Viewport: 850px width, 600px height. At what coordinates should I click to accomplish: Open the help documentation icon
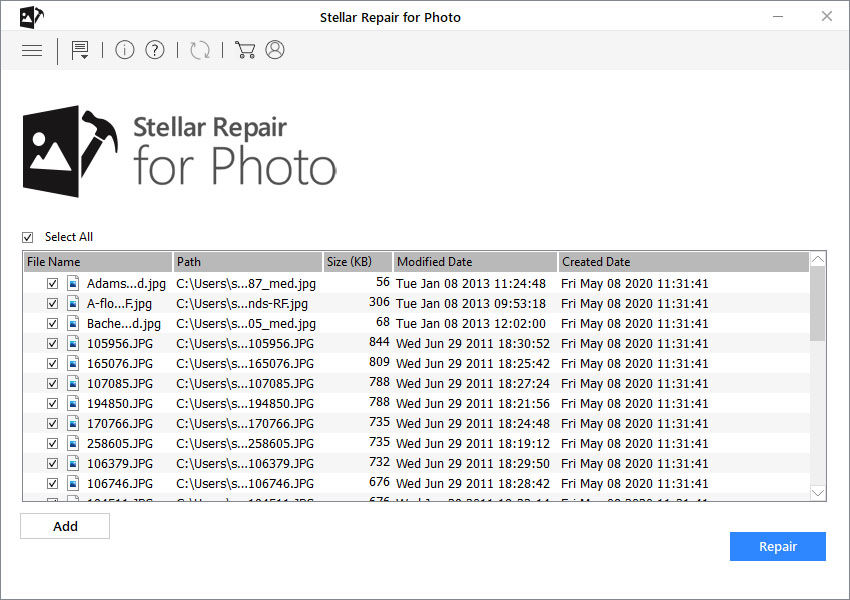[154, 50]
